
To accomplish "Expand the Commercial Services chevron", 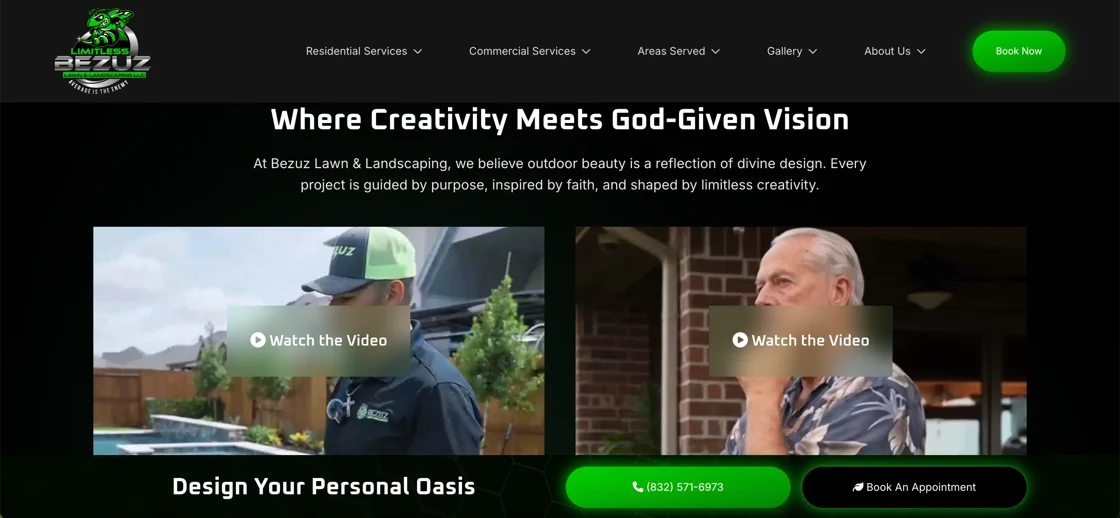I will (x=586, y=51).
